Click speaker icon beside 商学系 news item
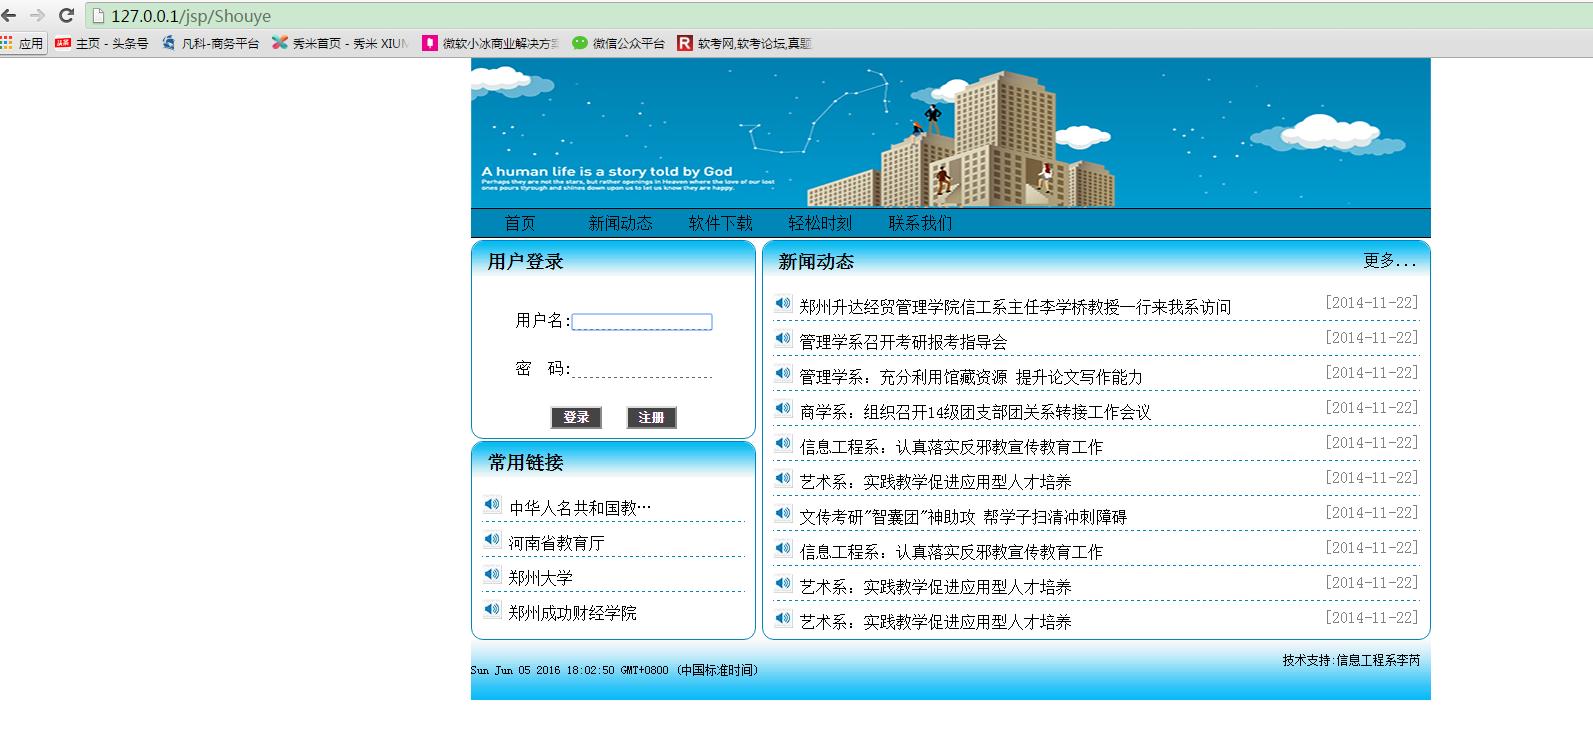Viewport: 1593px width, 735px height. 783,408
